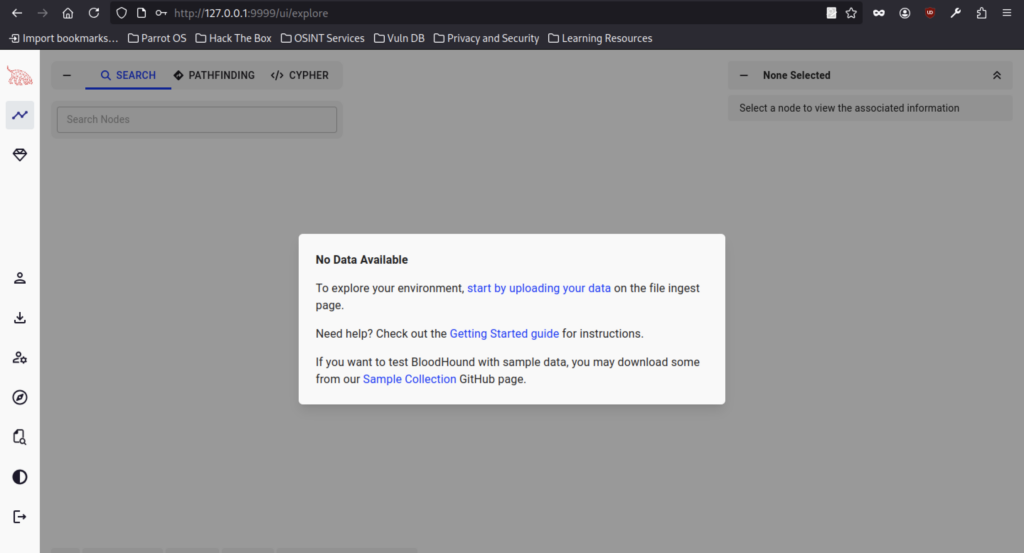Viewport: 1024px width, 553px height.
Task: Log out using the exit icon
Action: 20,517
